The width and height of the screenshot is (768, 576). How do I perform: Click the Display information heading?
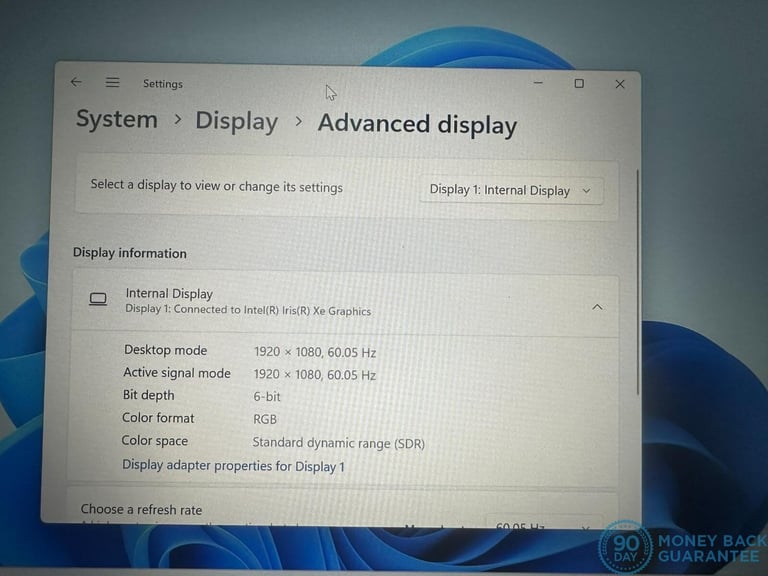[130, 253]
